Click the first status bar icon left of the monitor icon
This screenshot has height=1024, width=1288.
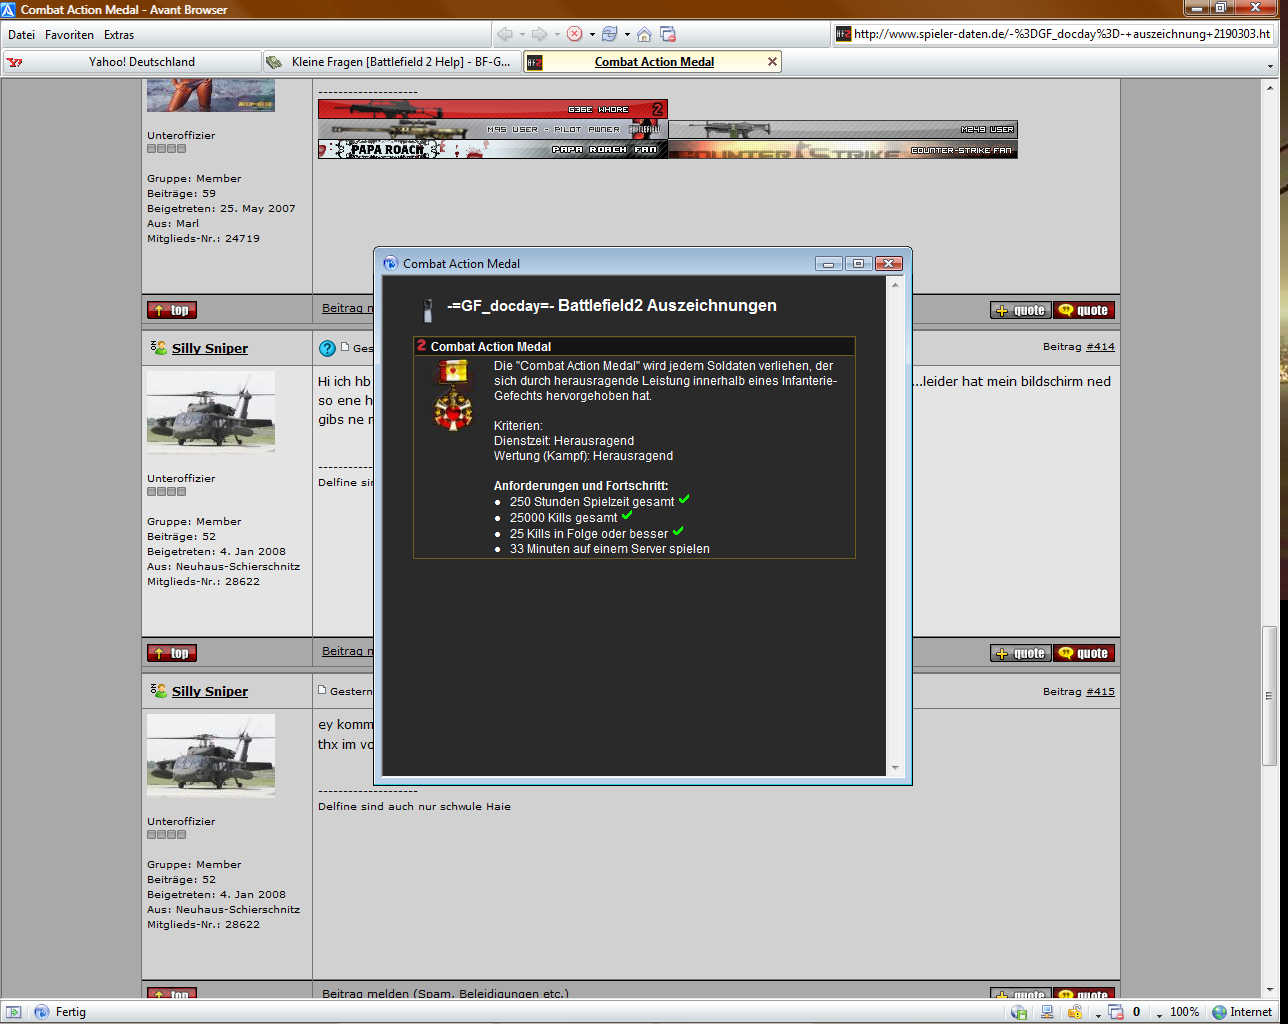point(1019,1012)
